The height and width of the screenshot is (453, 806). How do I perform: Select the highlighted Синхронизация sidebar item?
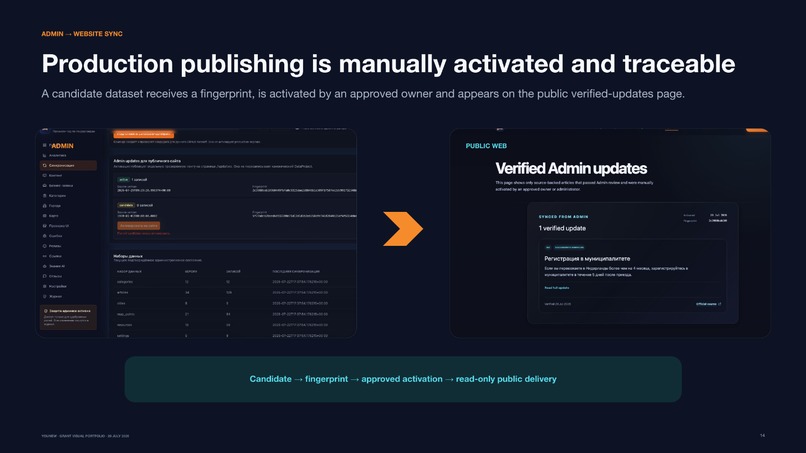point(68,166)
